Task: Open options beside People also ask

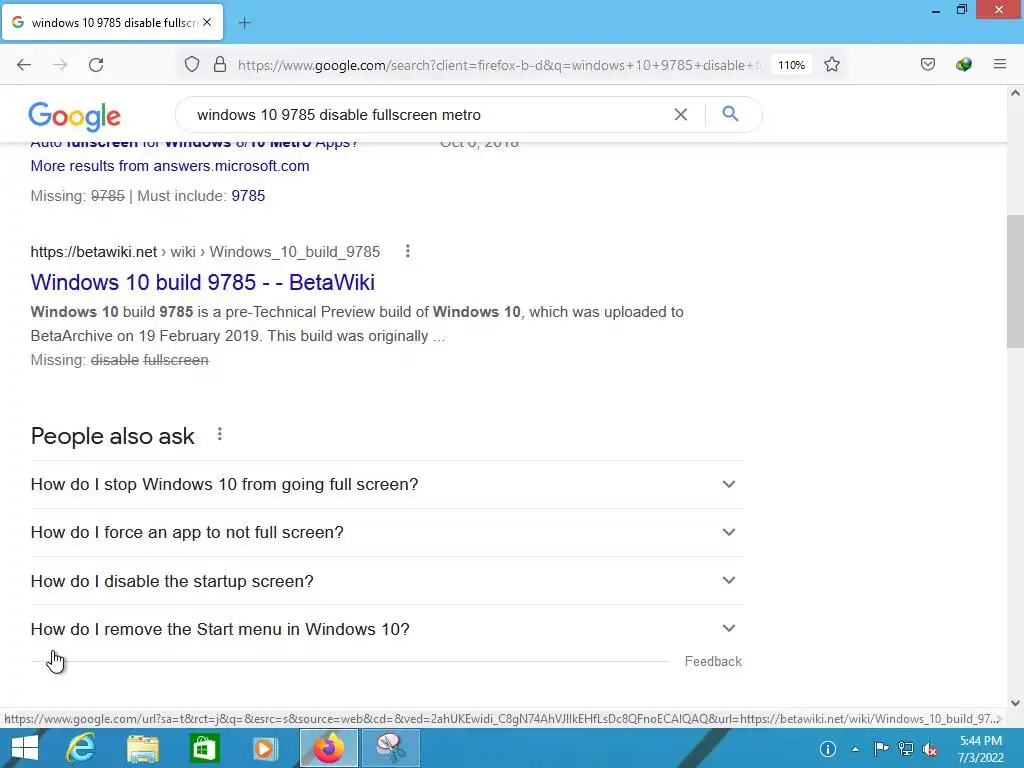Action: click(x=219, y=434)
